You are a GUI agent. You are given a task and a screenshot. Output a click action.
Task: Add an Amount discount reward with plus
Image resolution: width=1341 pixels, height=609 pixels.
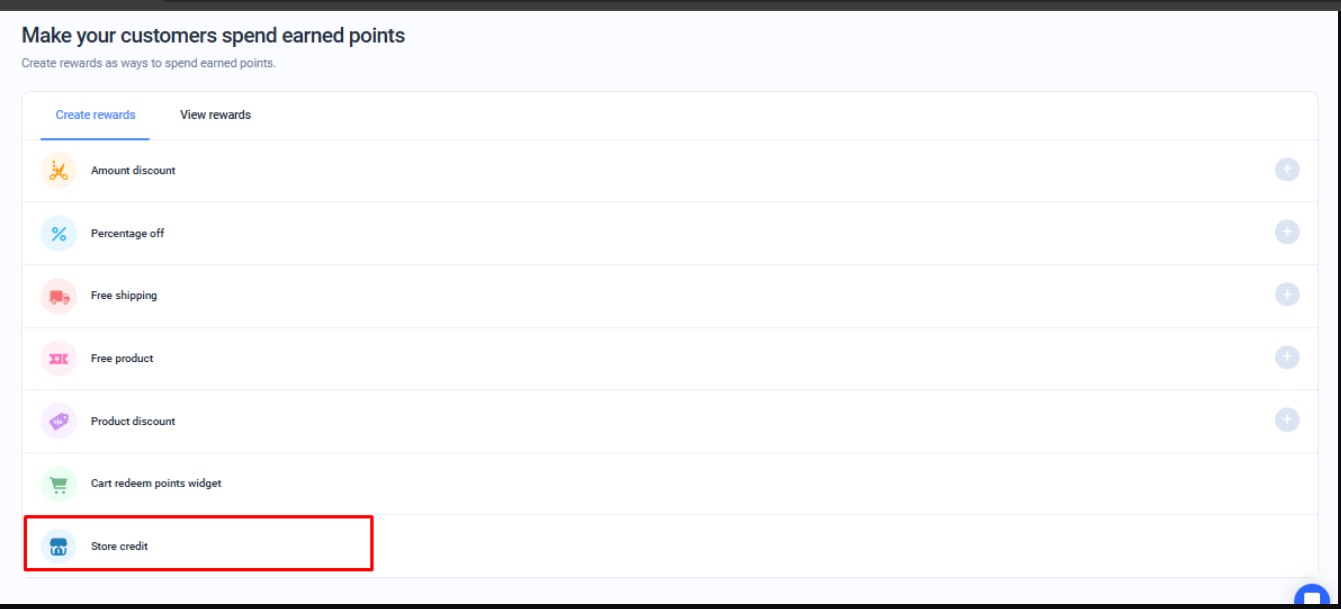pos(1287,170)
